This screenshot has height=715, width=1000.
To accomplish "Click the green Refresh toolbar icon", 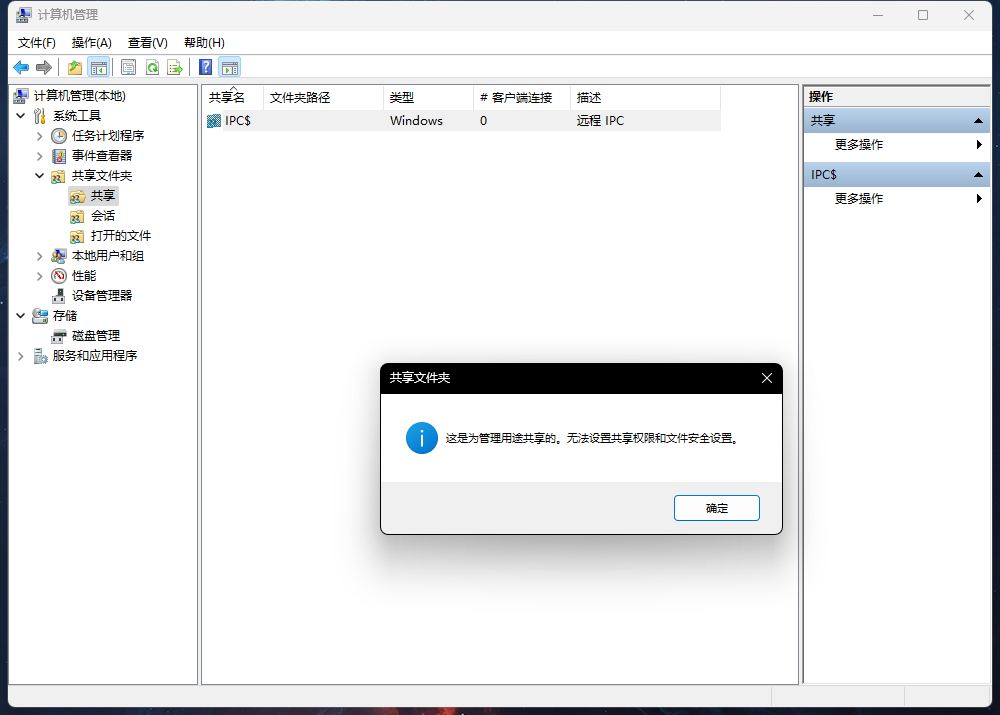I will tap(152, 68).
